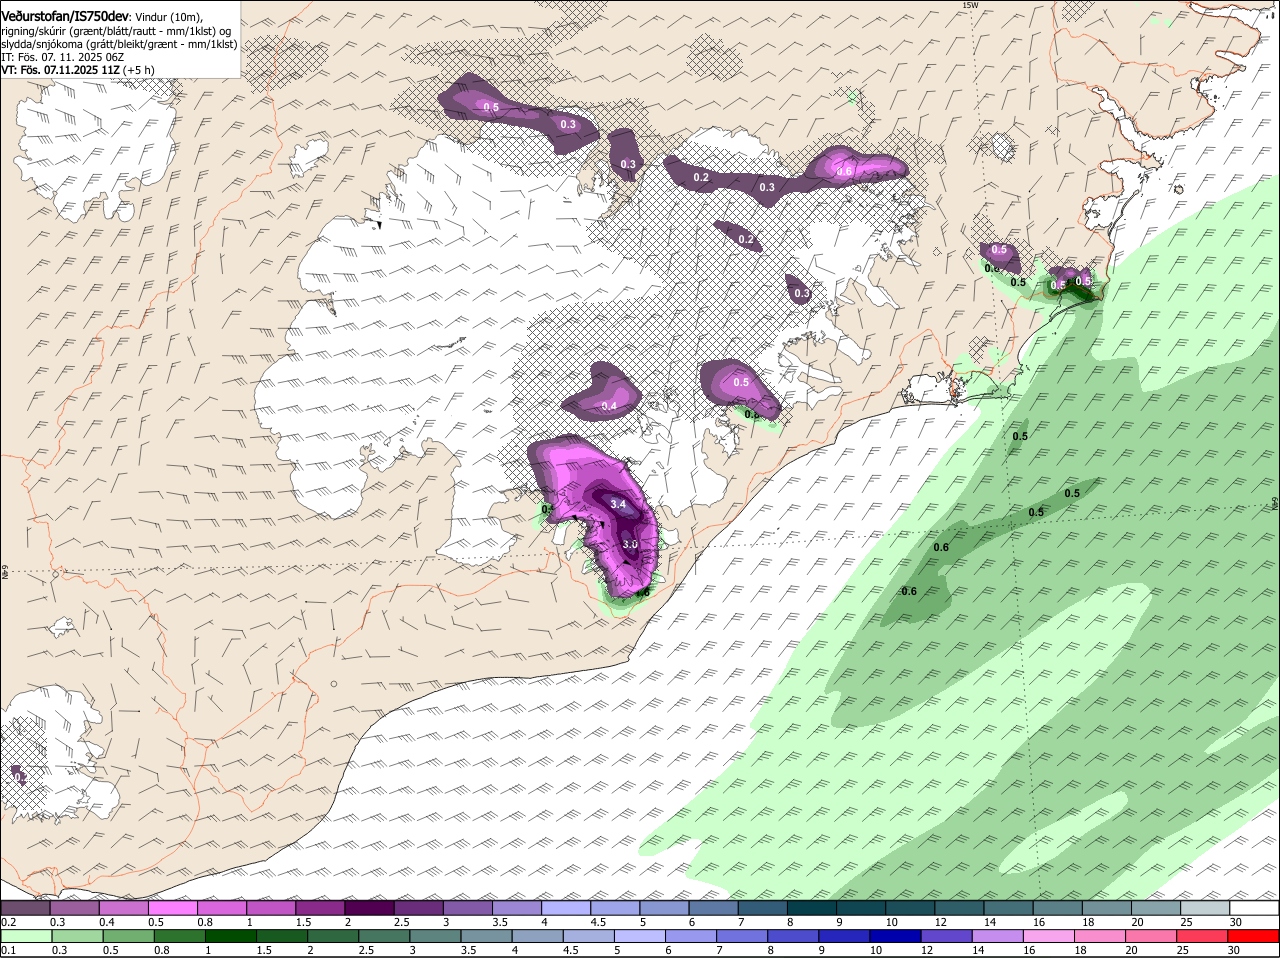Select lower legend swatch starting at 3
This screenshot has width=1280, height=958.
435,936
